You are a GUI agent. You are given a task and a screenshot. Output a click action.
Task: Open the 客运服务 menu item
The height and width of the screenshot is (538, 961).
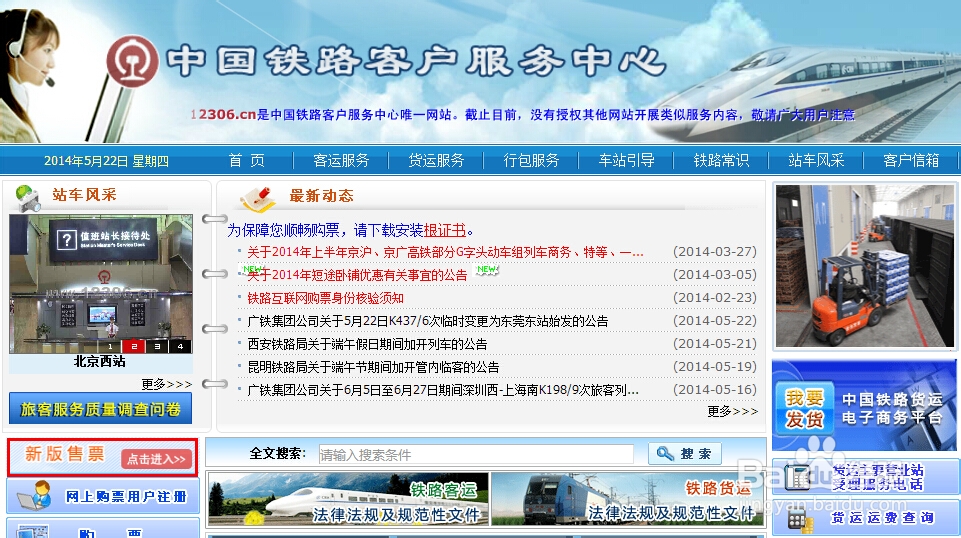coord(341,161)
